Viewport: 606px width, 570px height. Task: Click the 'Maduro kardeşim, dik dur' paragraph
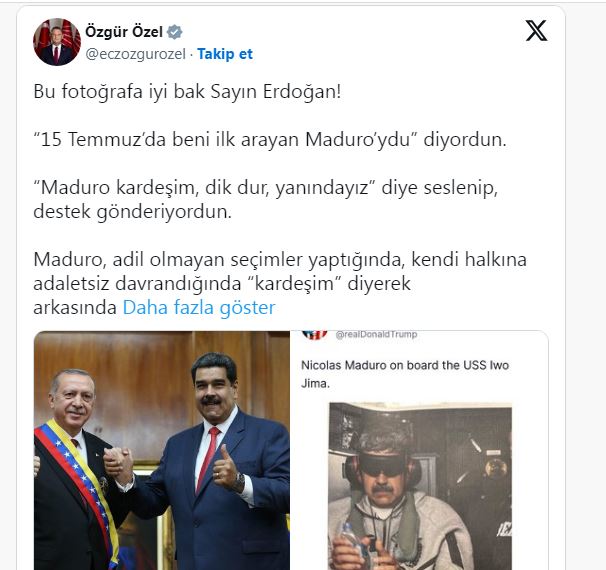(x=266, y=199)
